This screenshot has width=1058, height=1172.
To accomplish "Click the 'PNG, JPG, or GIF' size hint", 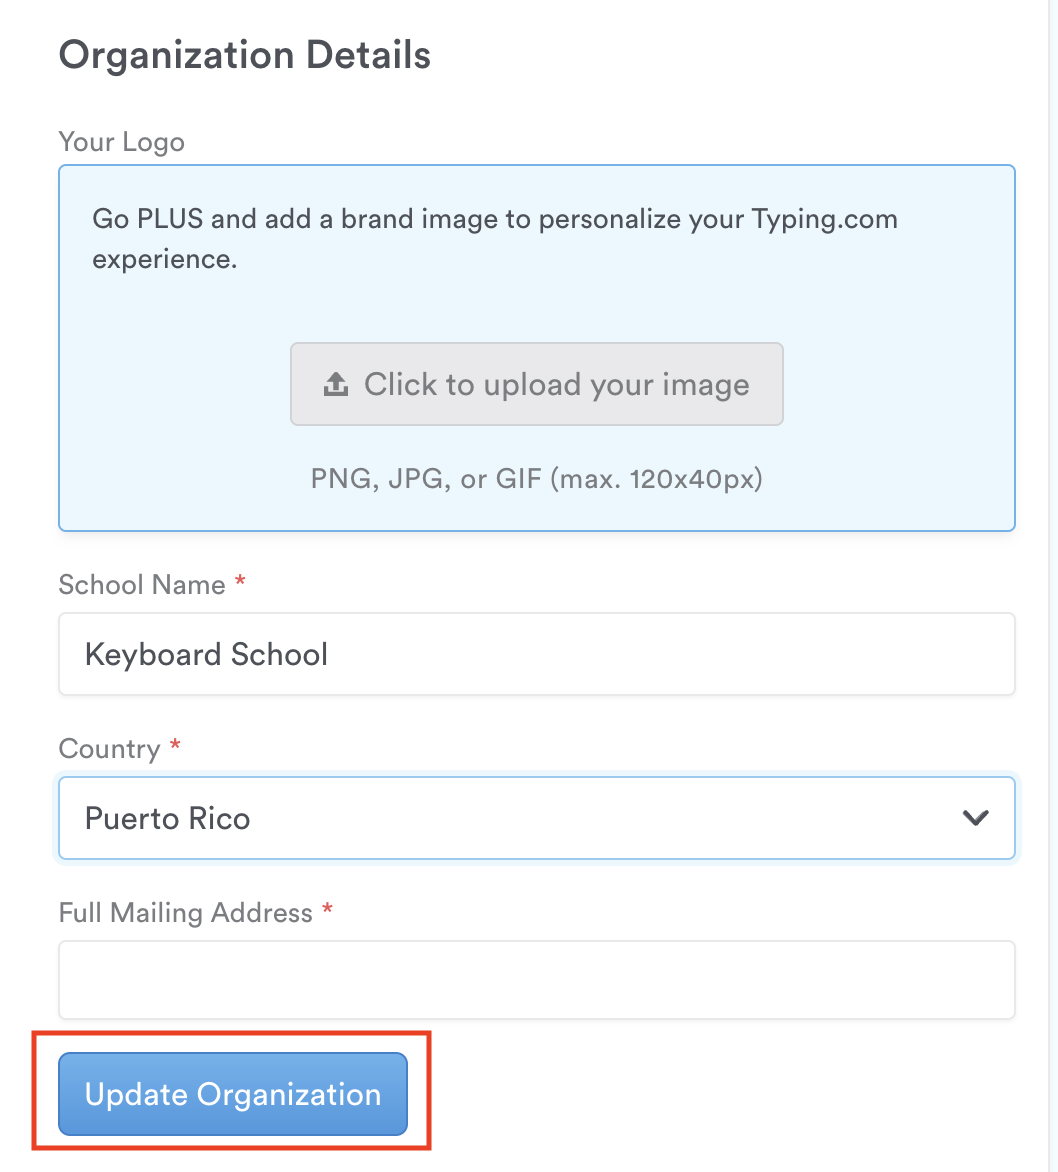I will click(537, 480).
